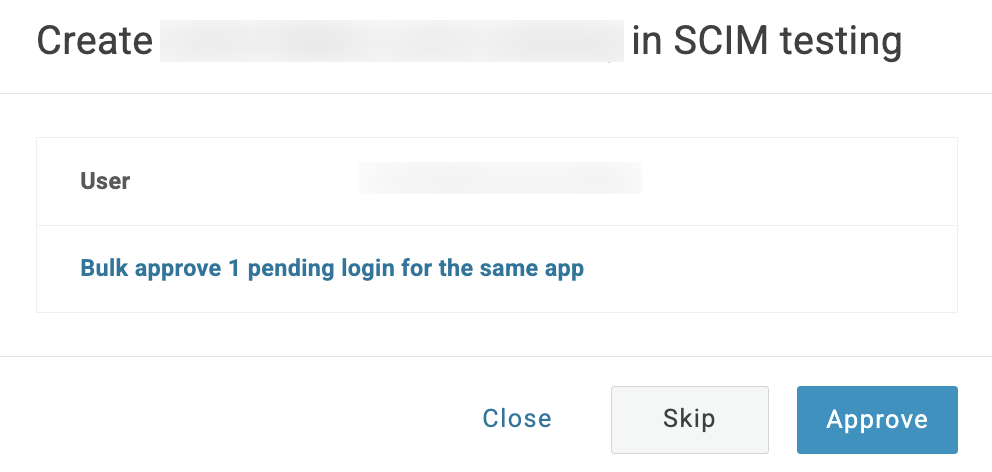The height and width of the screenshot is (472, 992).
Task: Open Bulk approve 1 pending login link
Action: pyautogui.click(x=331, y=268)
